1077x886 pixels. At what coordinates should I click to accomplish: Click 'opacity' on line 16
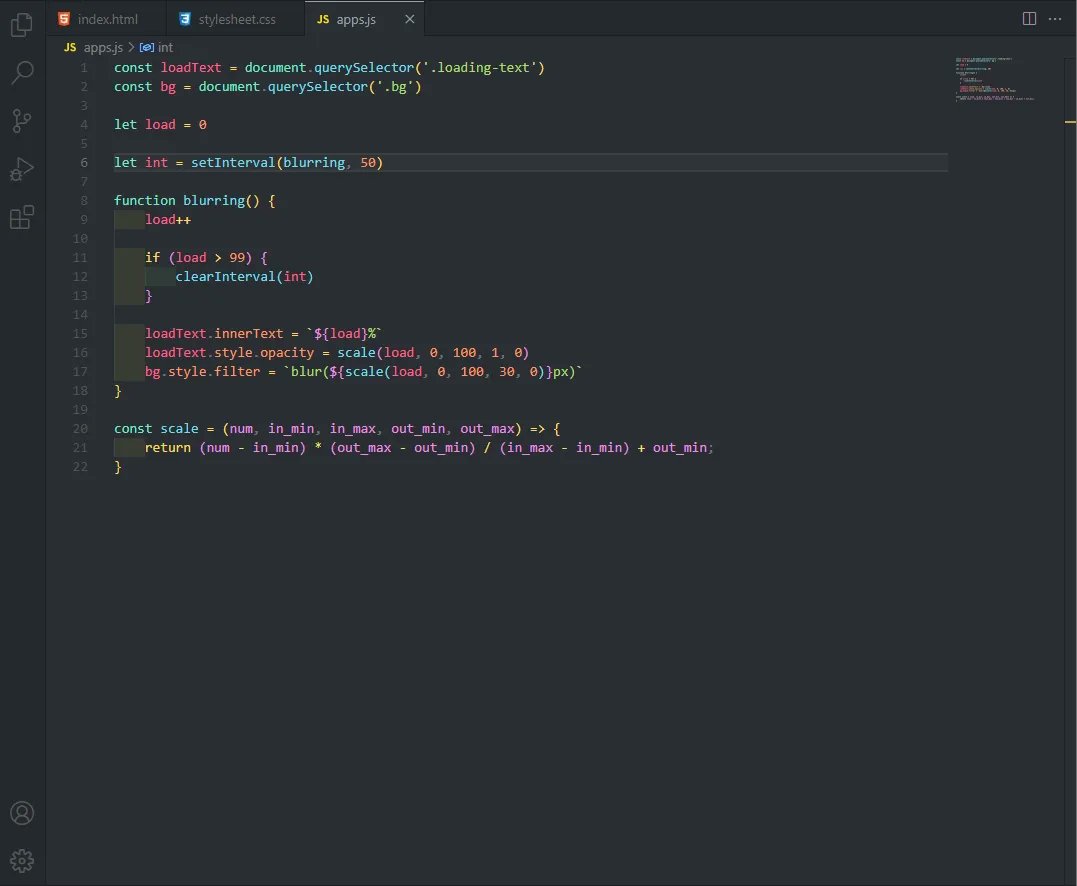(x=286, y=353)
